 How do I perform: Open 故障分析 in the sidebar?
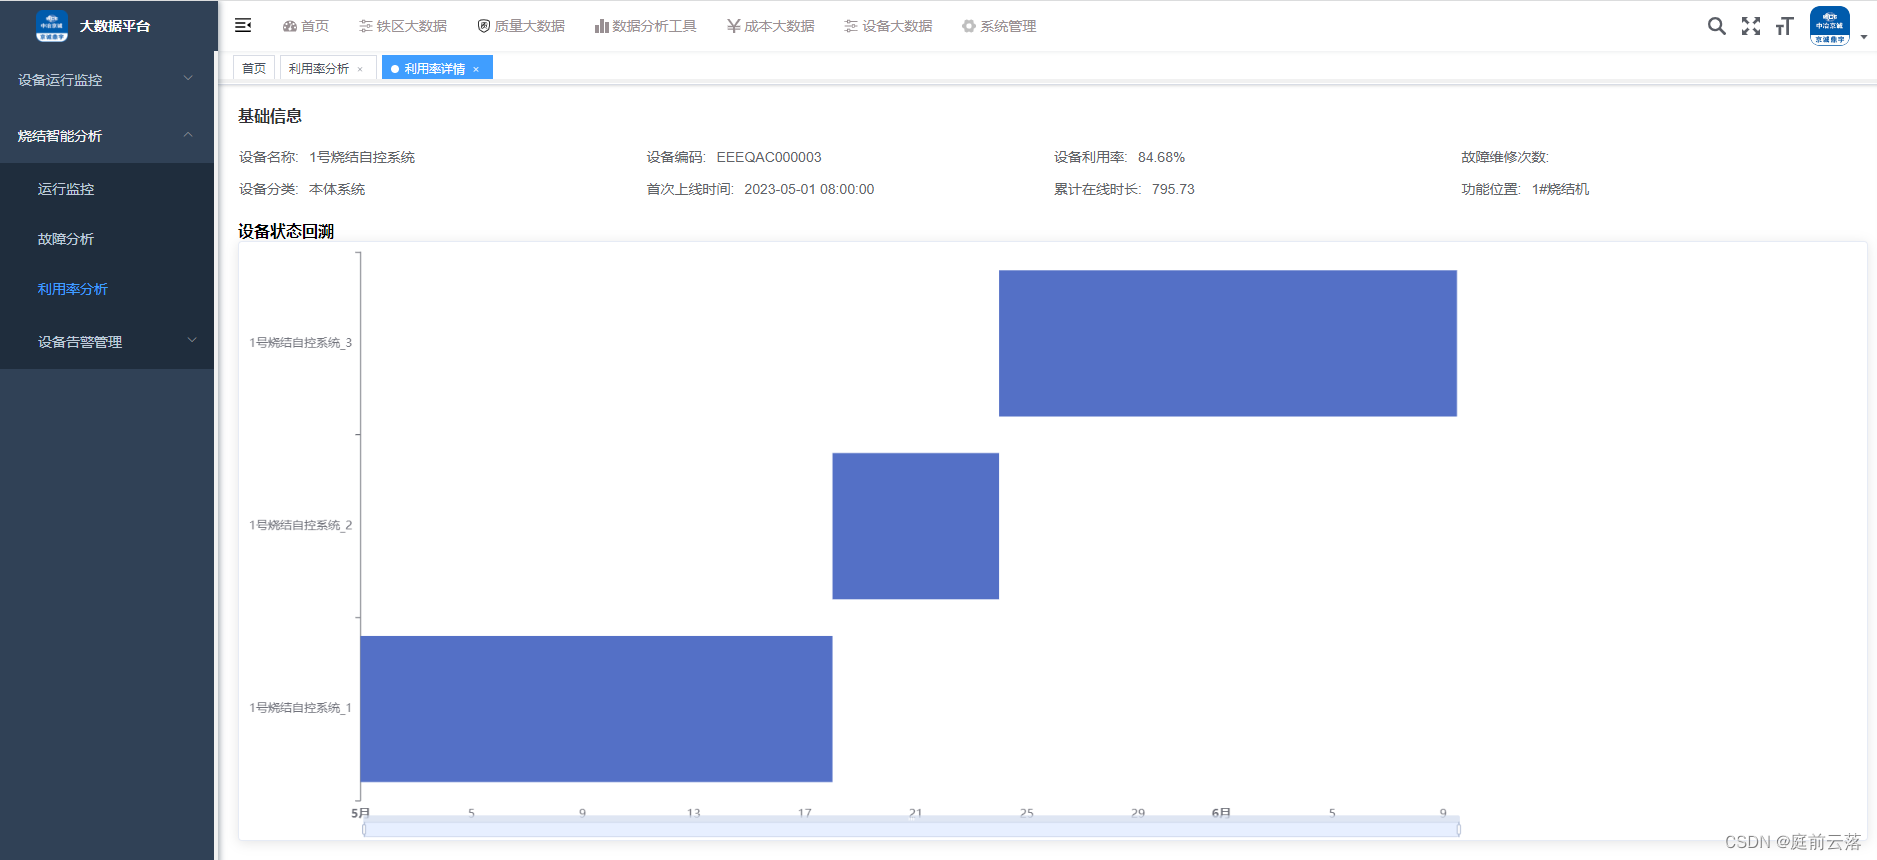click(107, 239)
